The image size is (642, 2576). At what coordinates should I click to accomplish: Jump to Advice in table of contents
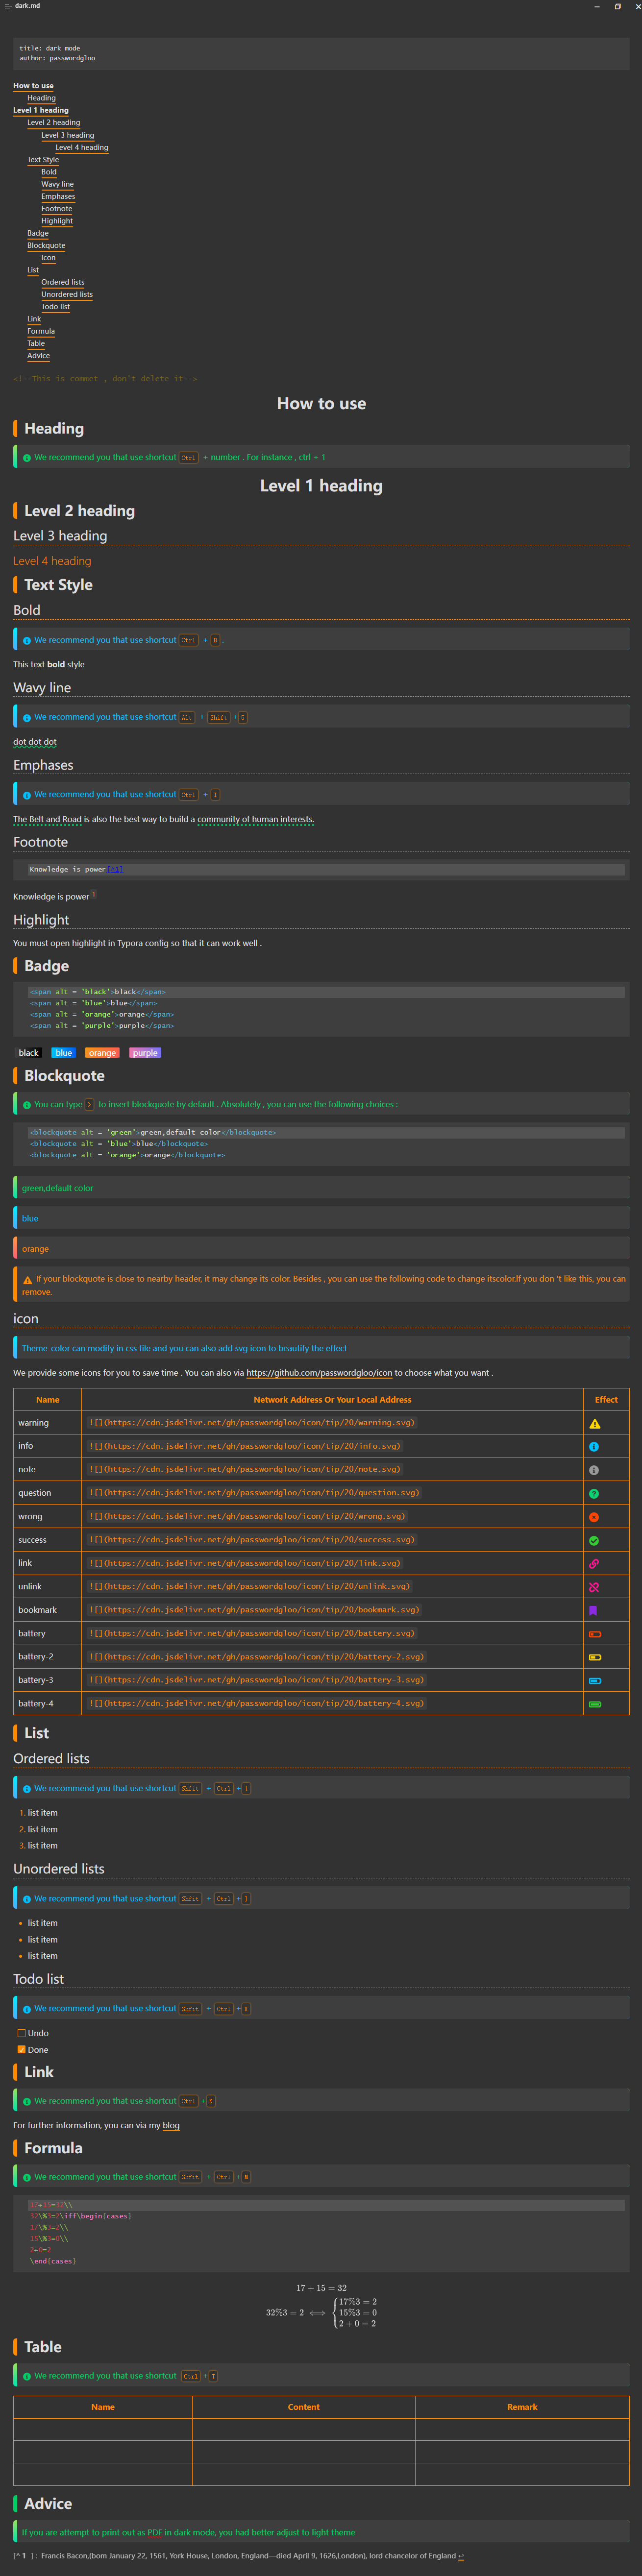pos(38,356)
